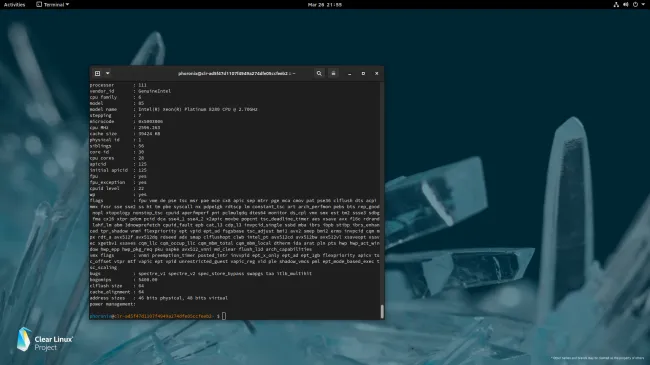Click the 'processor' line at top
The image size is (650, 365).
(x=118, y=85)
